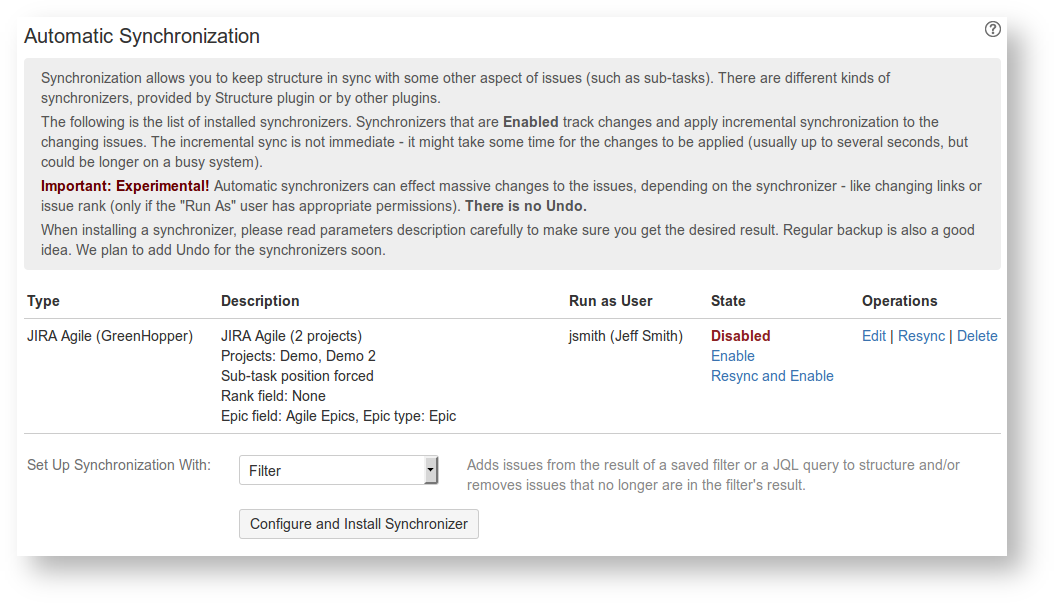Click the Resync operation link

tap(921, 335)
